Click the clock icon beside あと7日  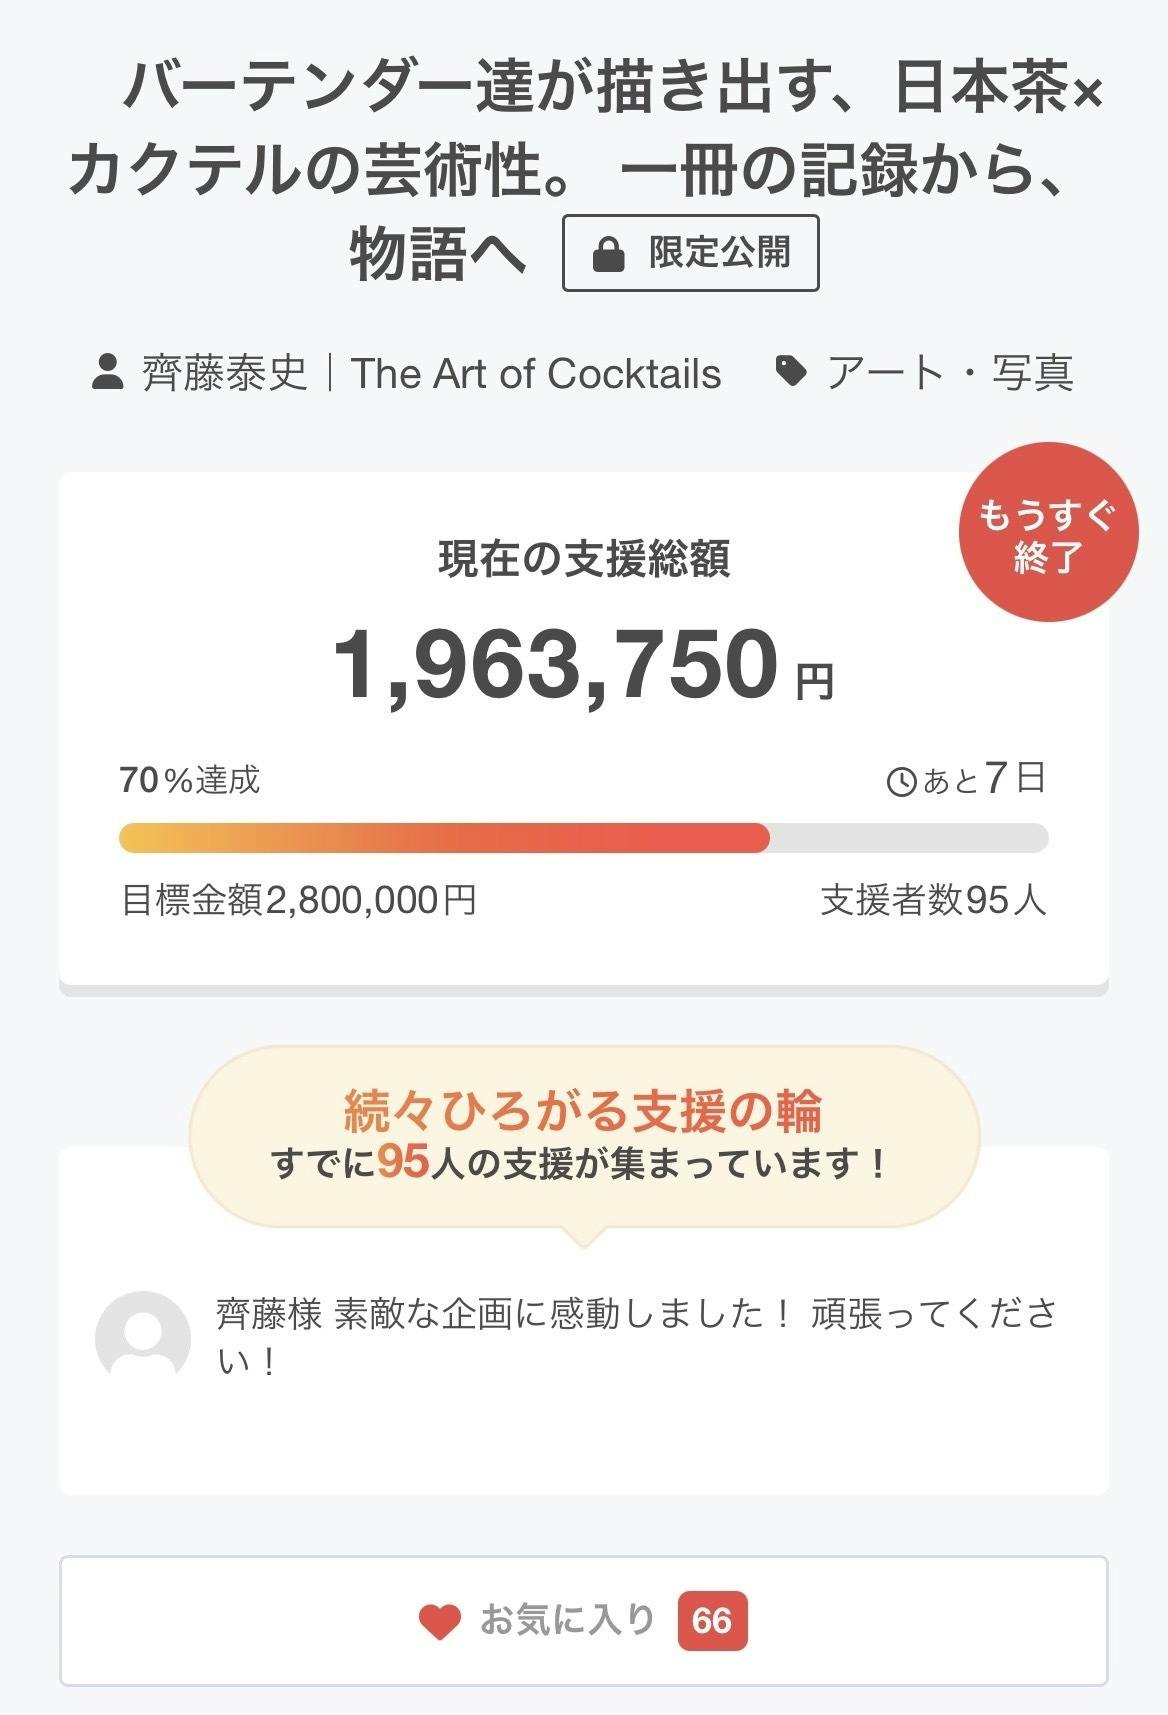click(x=901, y=781)
